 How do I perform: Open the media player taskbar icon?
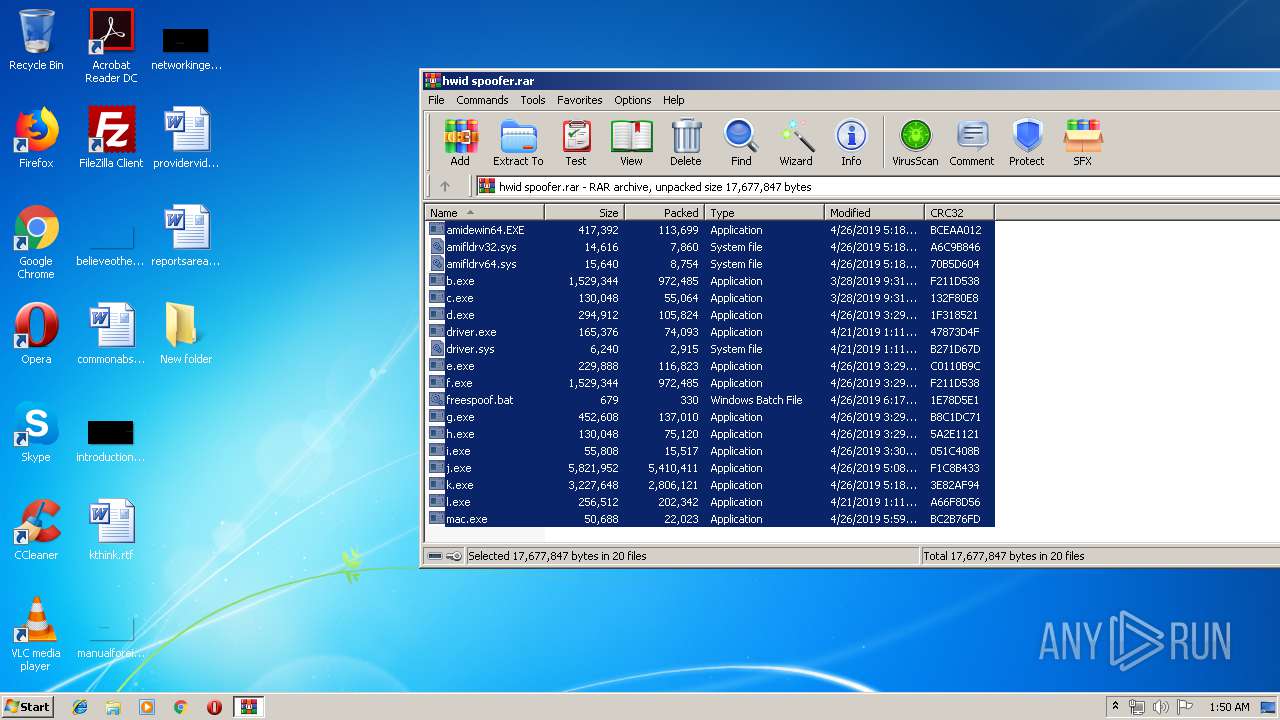[x=147, y=707]
